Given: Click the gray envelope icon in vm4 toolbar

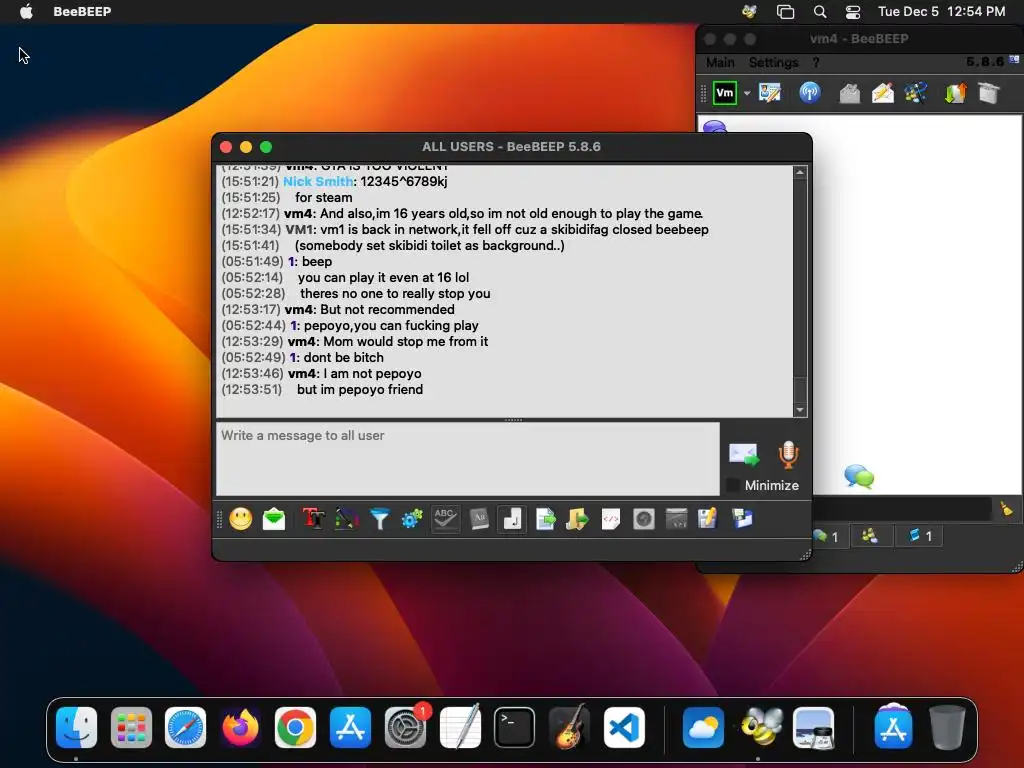Looking at the screenshot, I should pyautogui.click(x=850, y=93).
